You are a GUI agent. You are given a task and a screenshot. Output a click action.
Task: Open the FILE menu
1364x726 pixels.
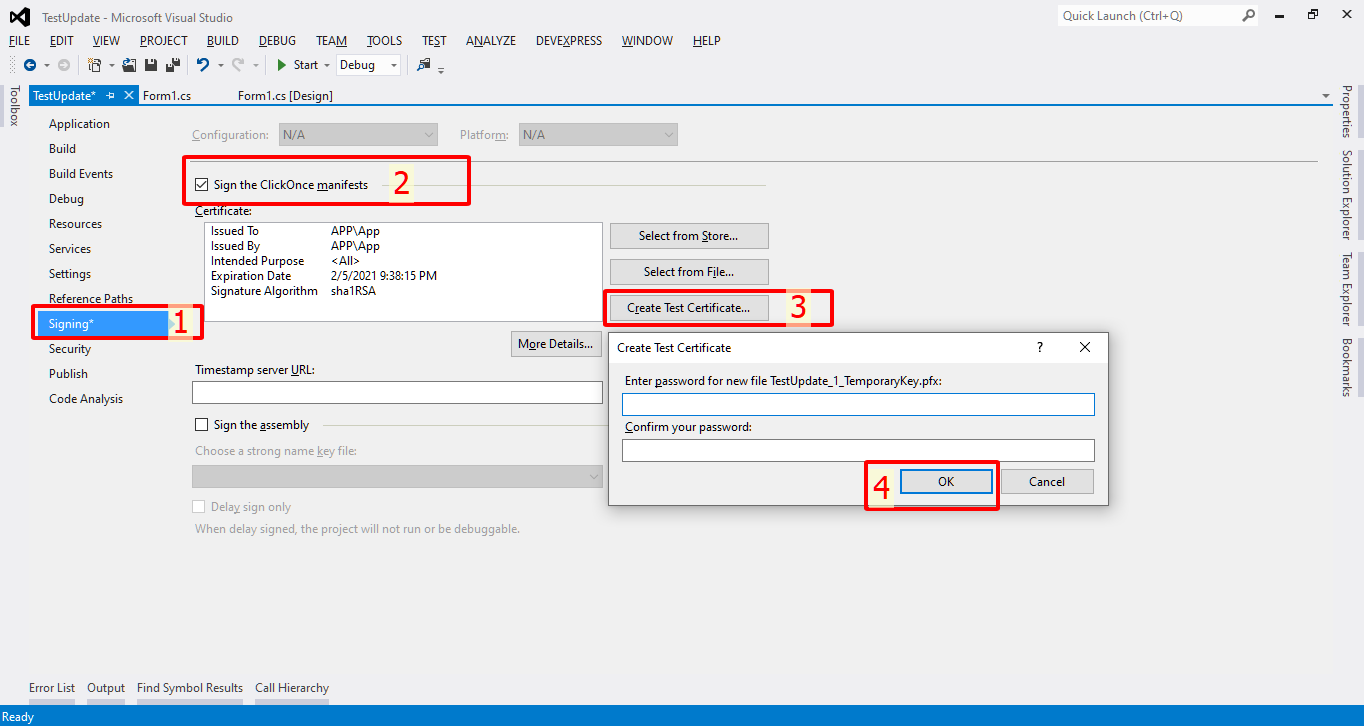point(20,41)
